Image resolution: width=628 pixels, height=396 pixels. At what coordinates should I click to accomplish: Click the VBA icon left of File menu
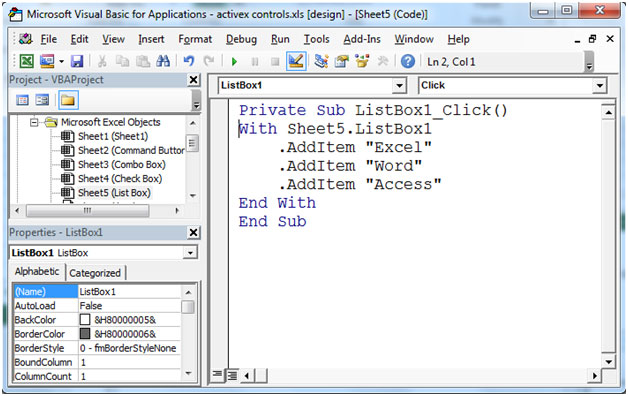pyautogui.click(x=25, y=39)
